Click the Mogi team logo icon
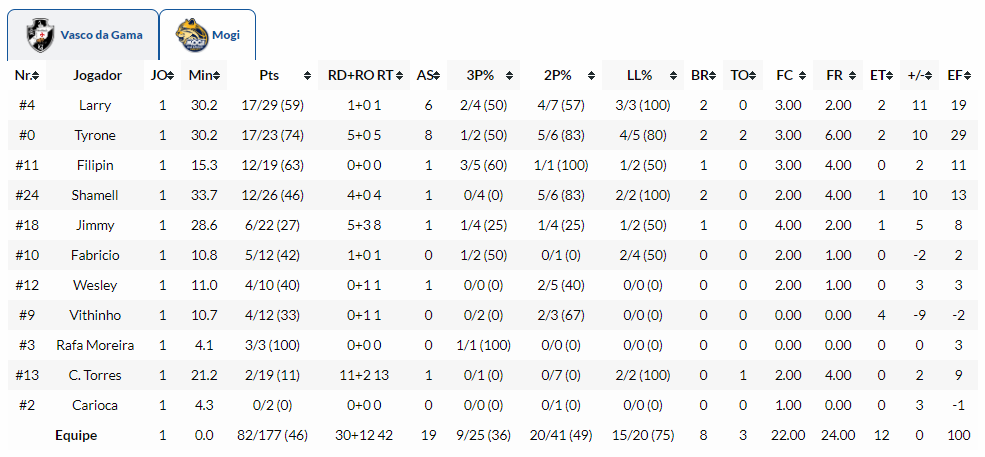This screenshot has width=985, height=457. pyautogui.click(x=192, y=35)
